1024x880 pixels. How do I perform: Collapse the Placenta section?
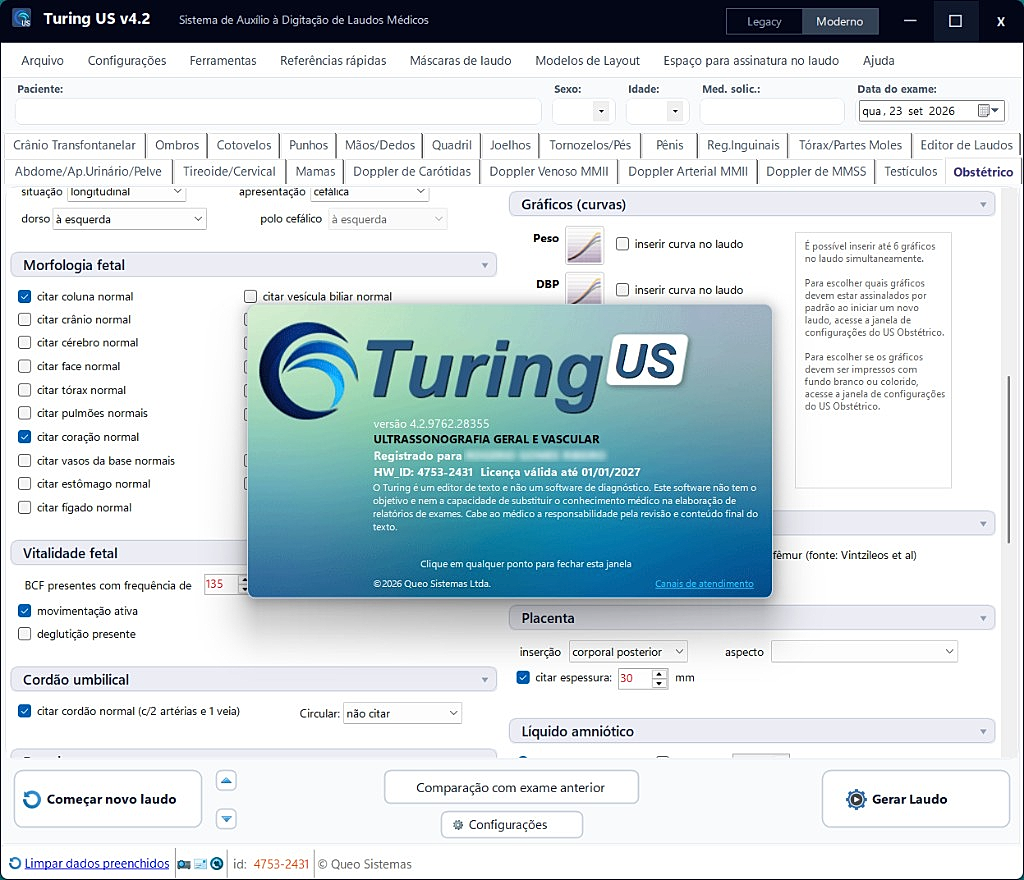pyautogui.click(x=983, y=618)
